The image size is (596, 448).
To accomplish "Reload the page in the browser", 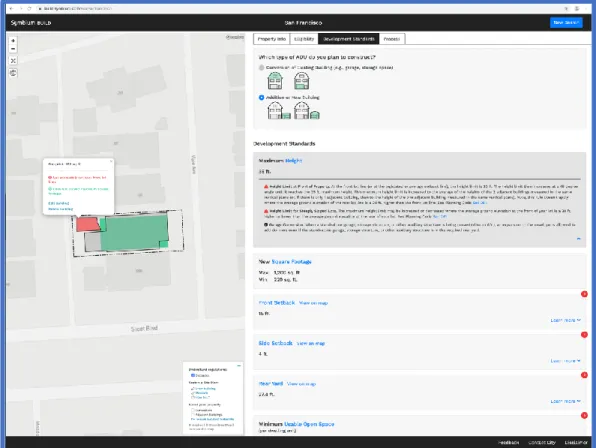I will [29, 8].
